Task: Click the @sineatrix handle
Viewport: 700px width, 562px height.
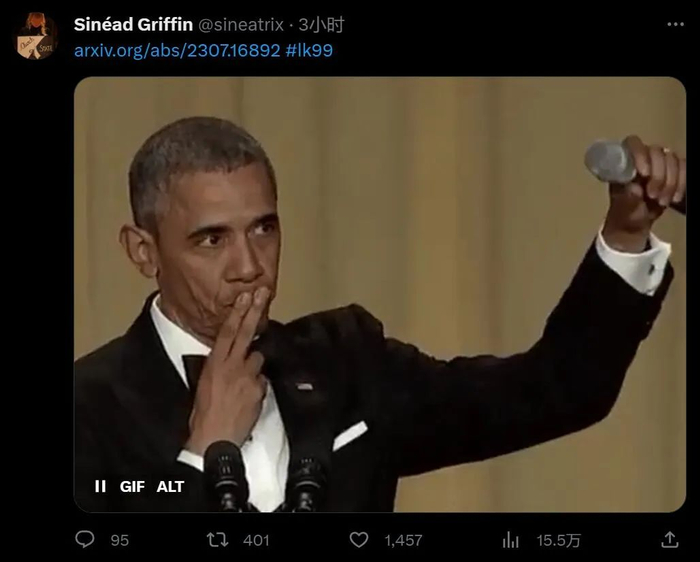Action: coord(241,24)
